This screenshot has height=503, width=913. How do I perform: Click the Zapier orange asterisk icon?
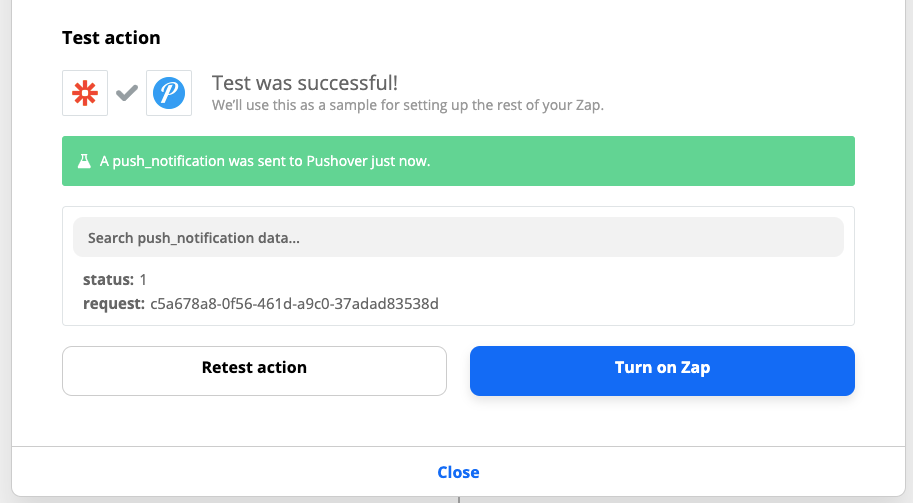coord(85,93)
